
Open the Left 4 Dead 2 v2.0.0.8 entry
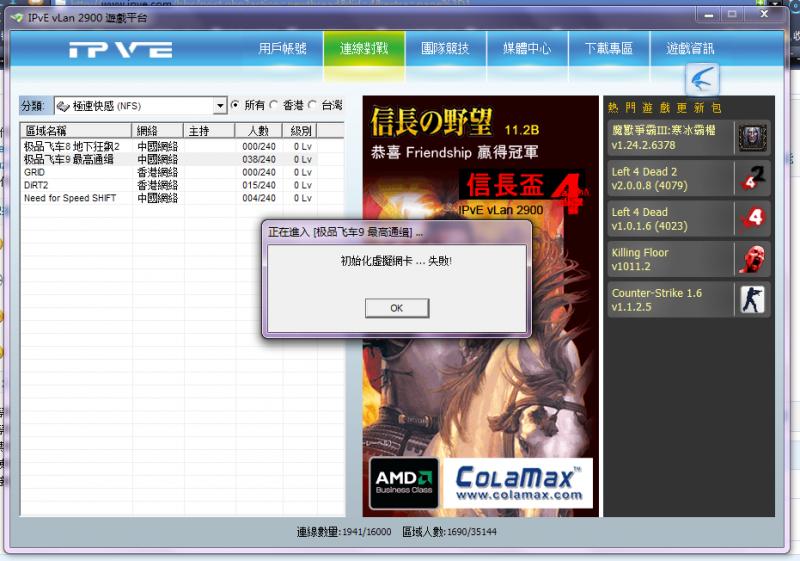[x=688, y=178]
